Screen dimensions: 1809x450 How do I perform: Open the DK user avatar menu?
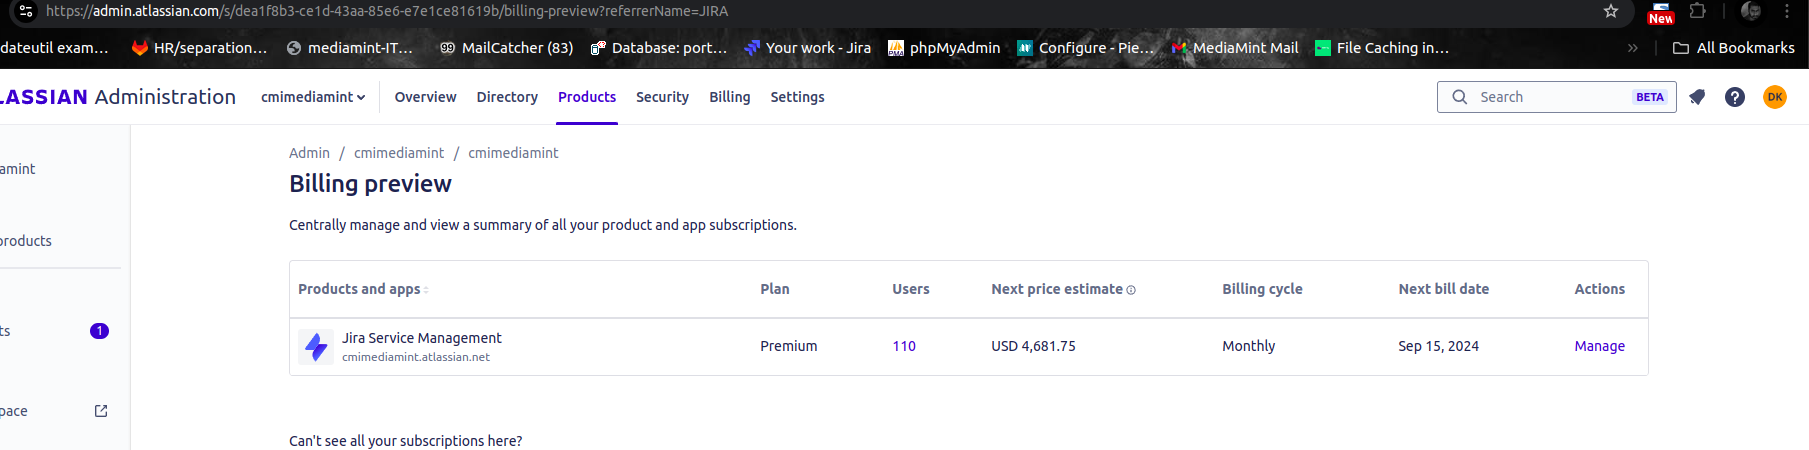coord(1775,97)
